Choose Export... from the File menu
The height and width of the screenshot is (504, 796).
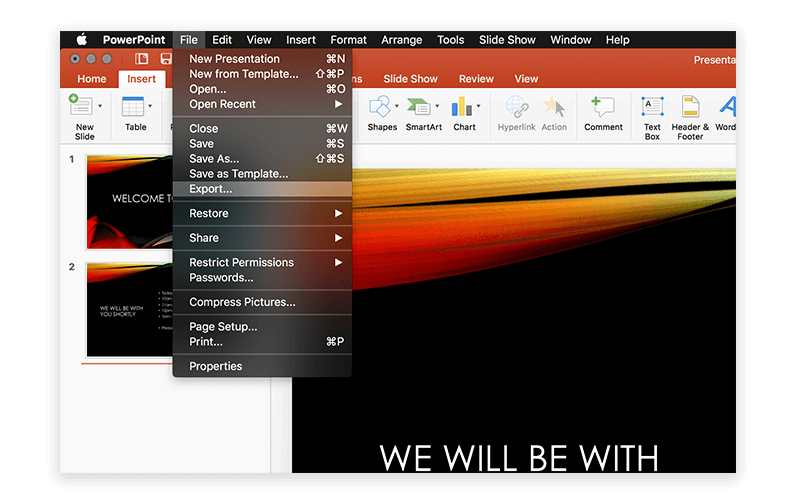[x=211, y=189]
